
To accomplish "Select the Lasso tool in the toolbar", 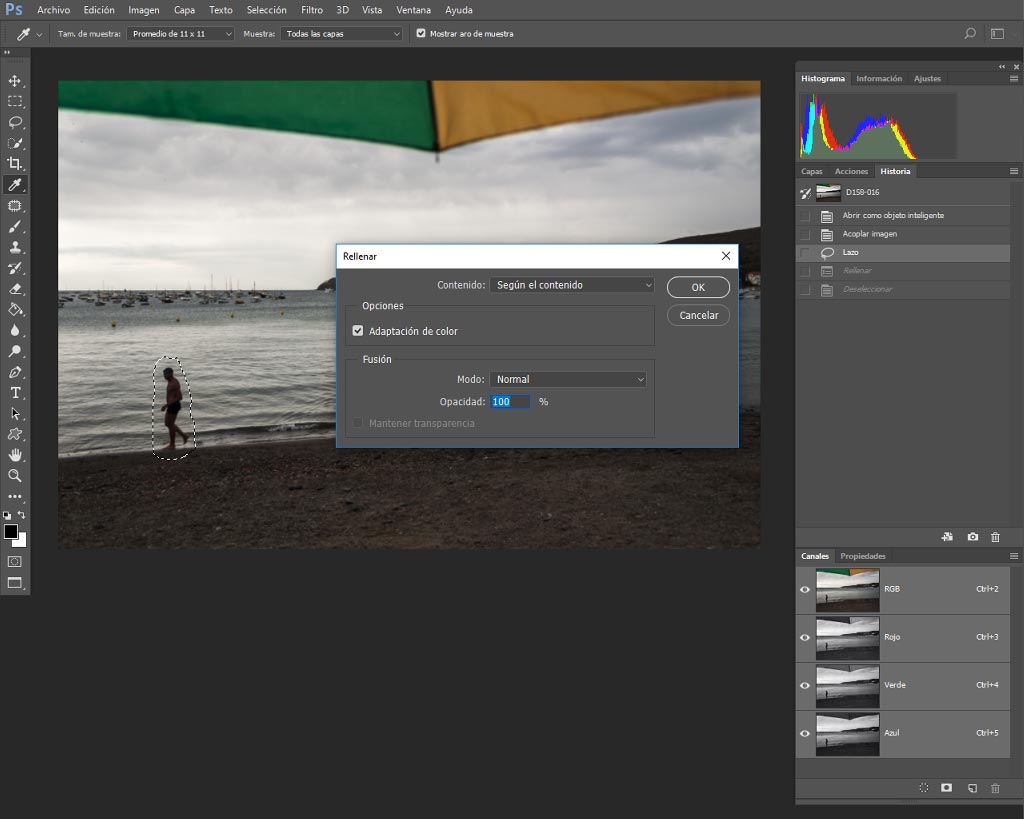I will pyautogui.click(x=14, y=122).
